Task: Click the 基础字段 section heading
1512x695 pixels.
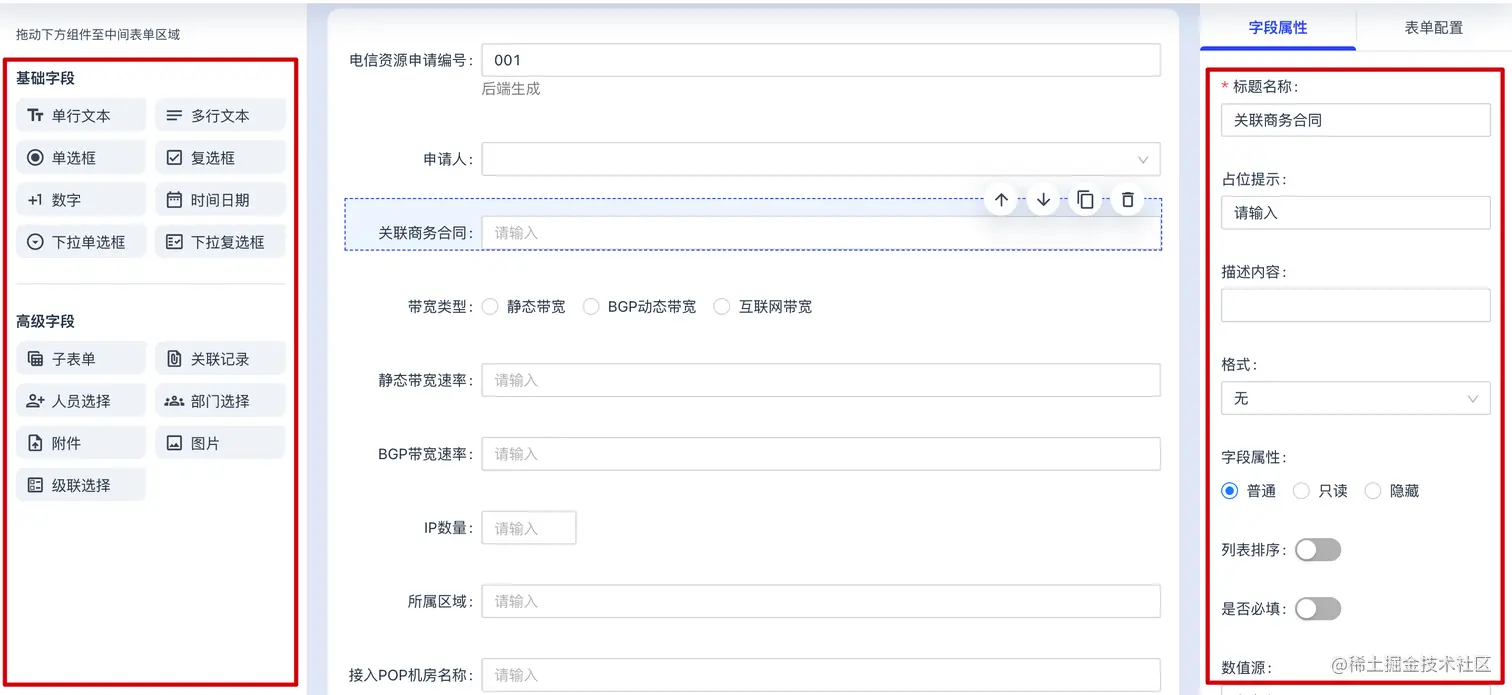Action: tap(46, 78)
